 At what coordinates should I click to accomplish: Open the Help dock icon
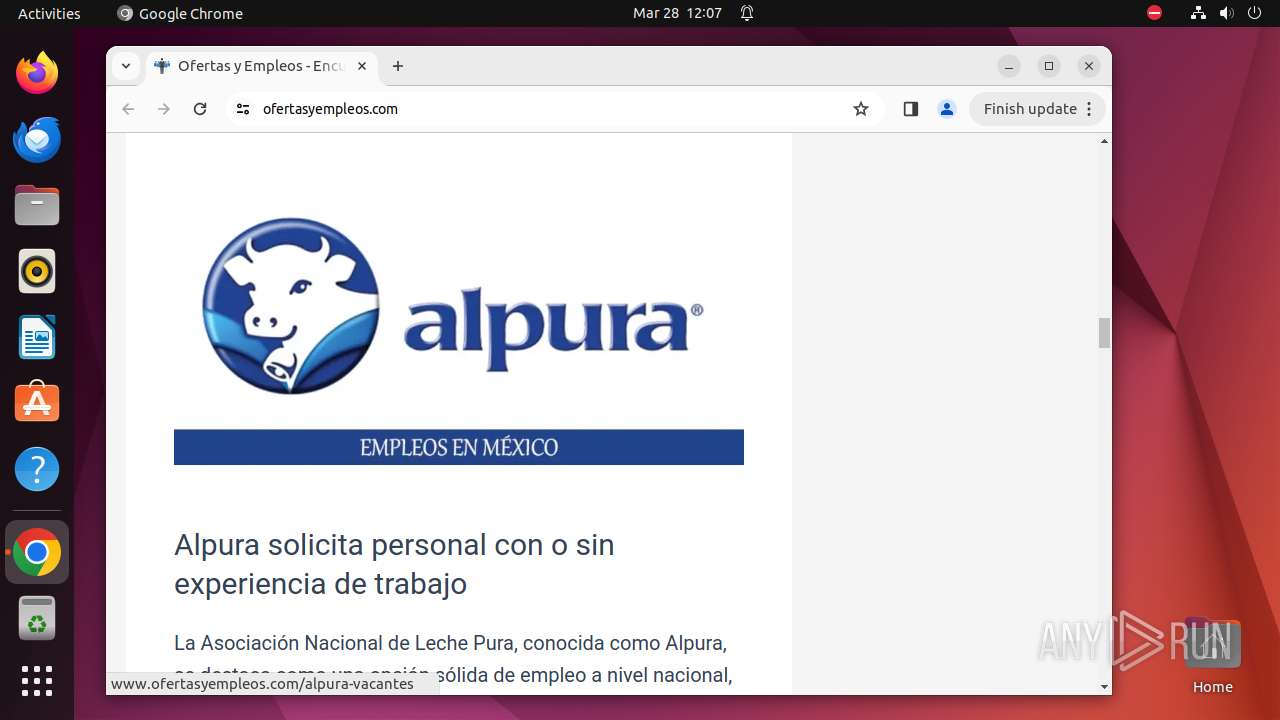coord(37,469)
